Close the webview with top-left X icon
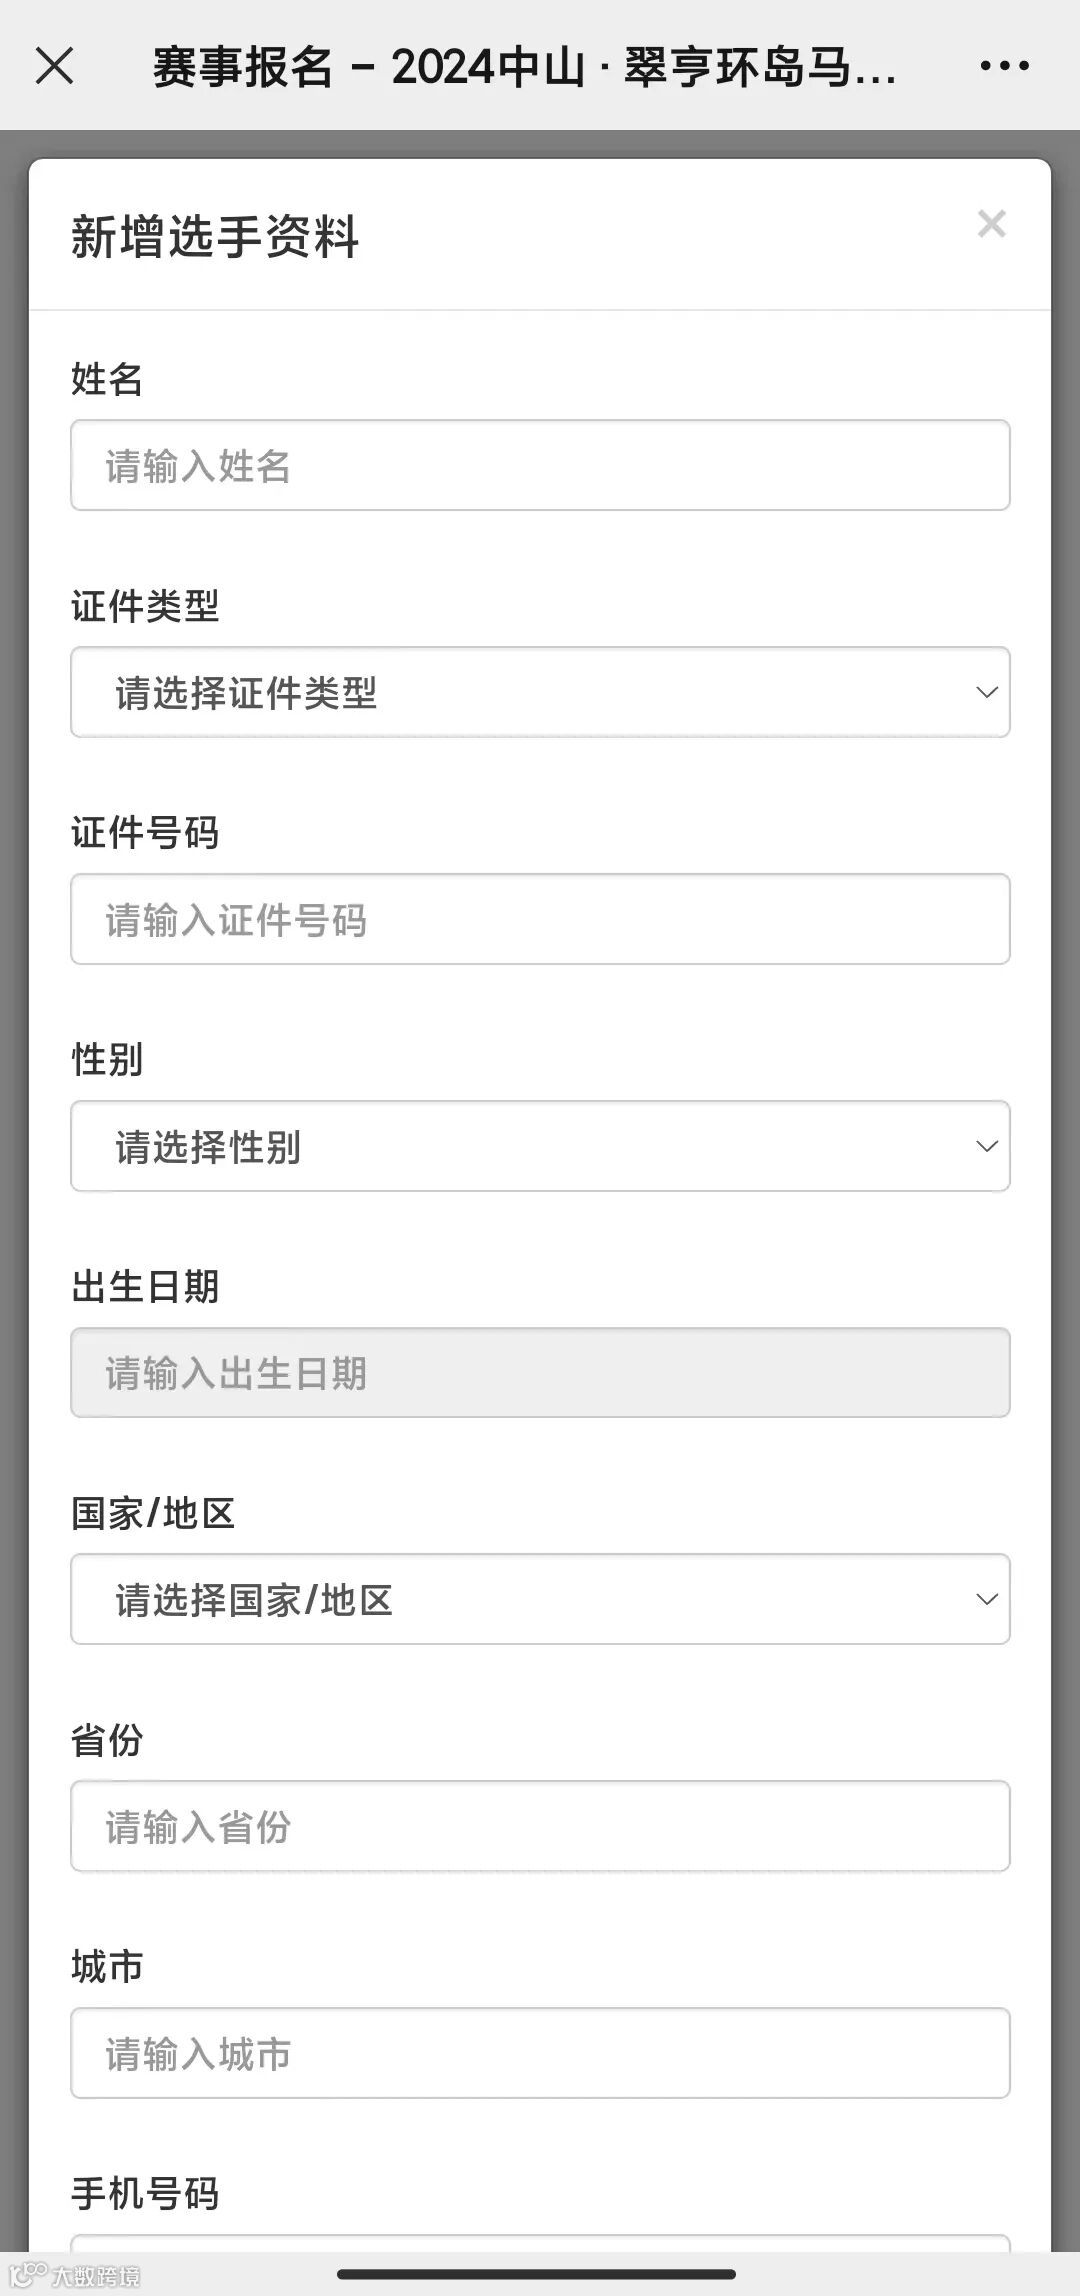Screen dimensions: 1080x2296 (x=54, y=66)
